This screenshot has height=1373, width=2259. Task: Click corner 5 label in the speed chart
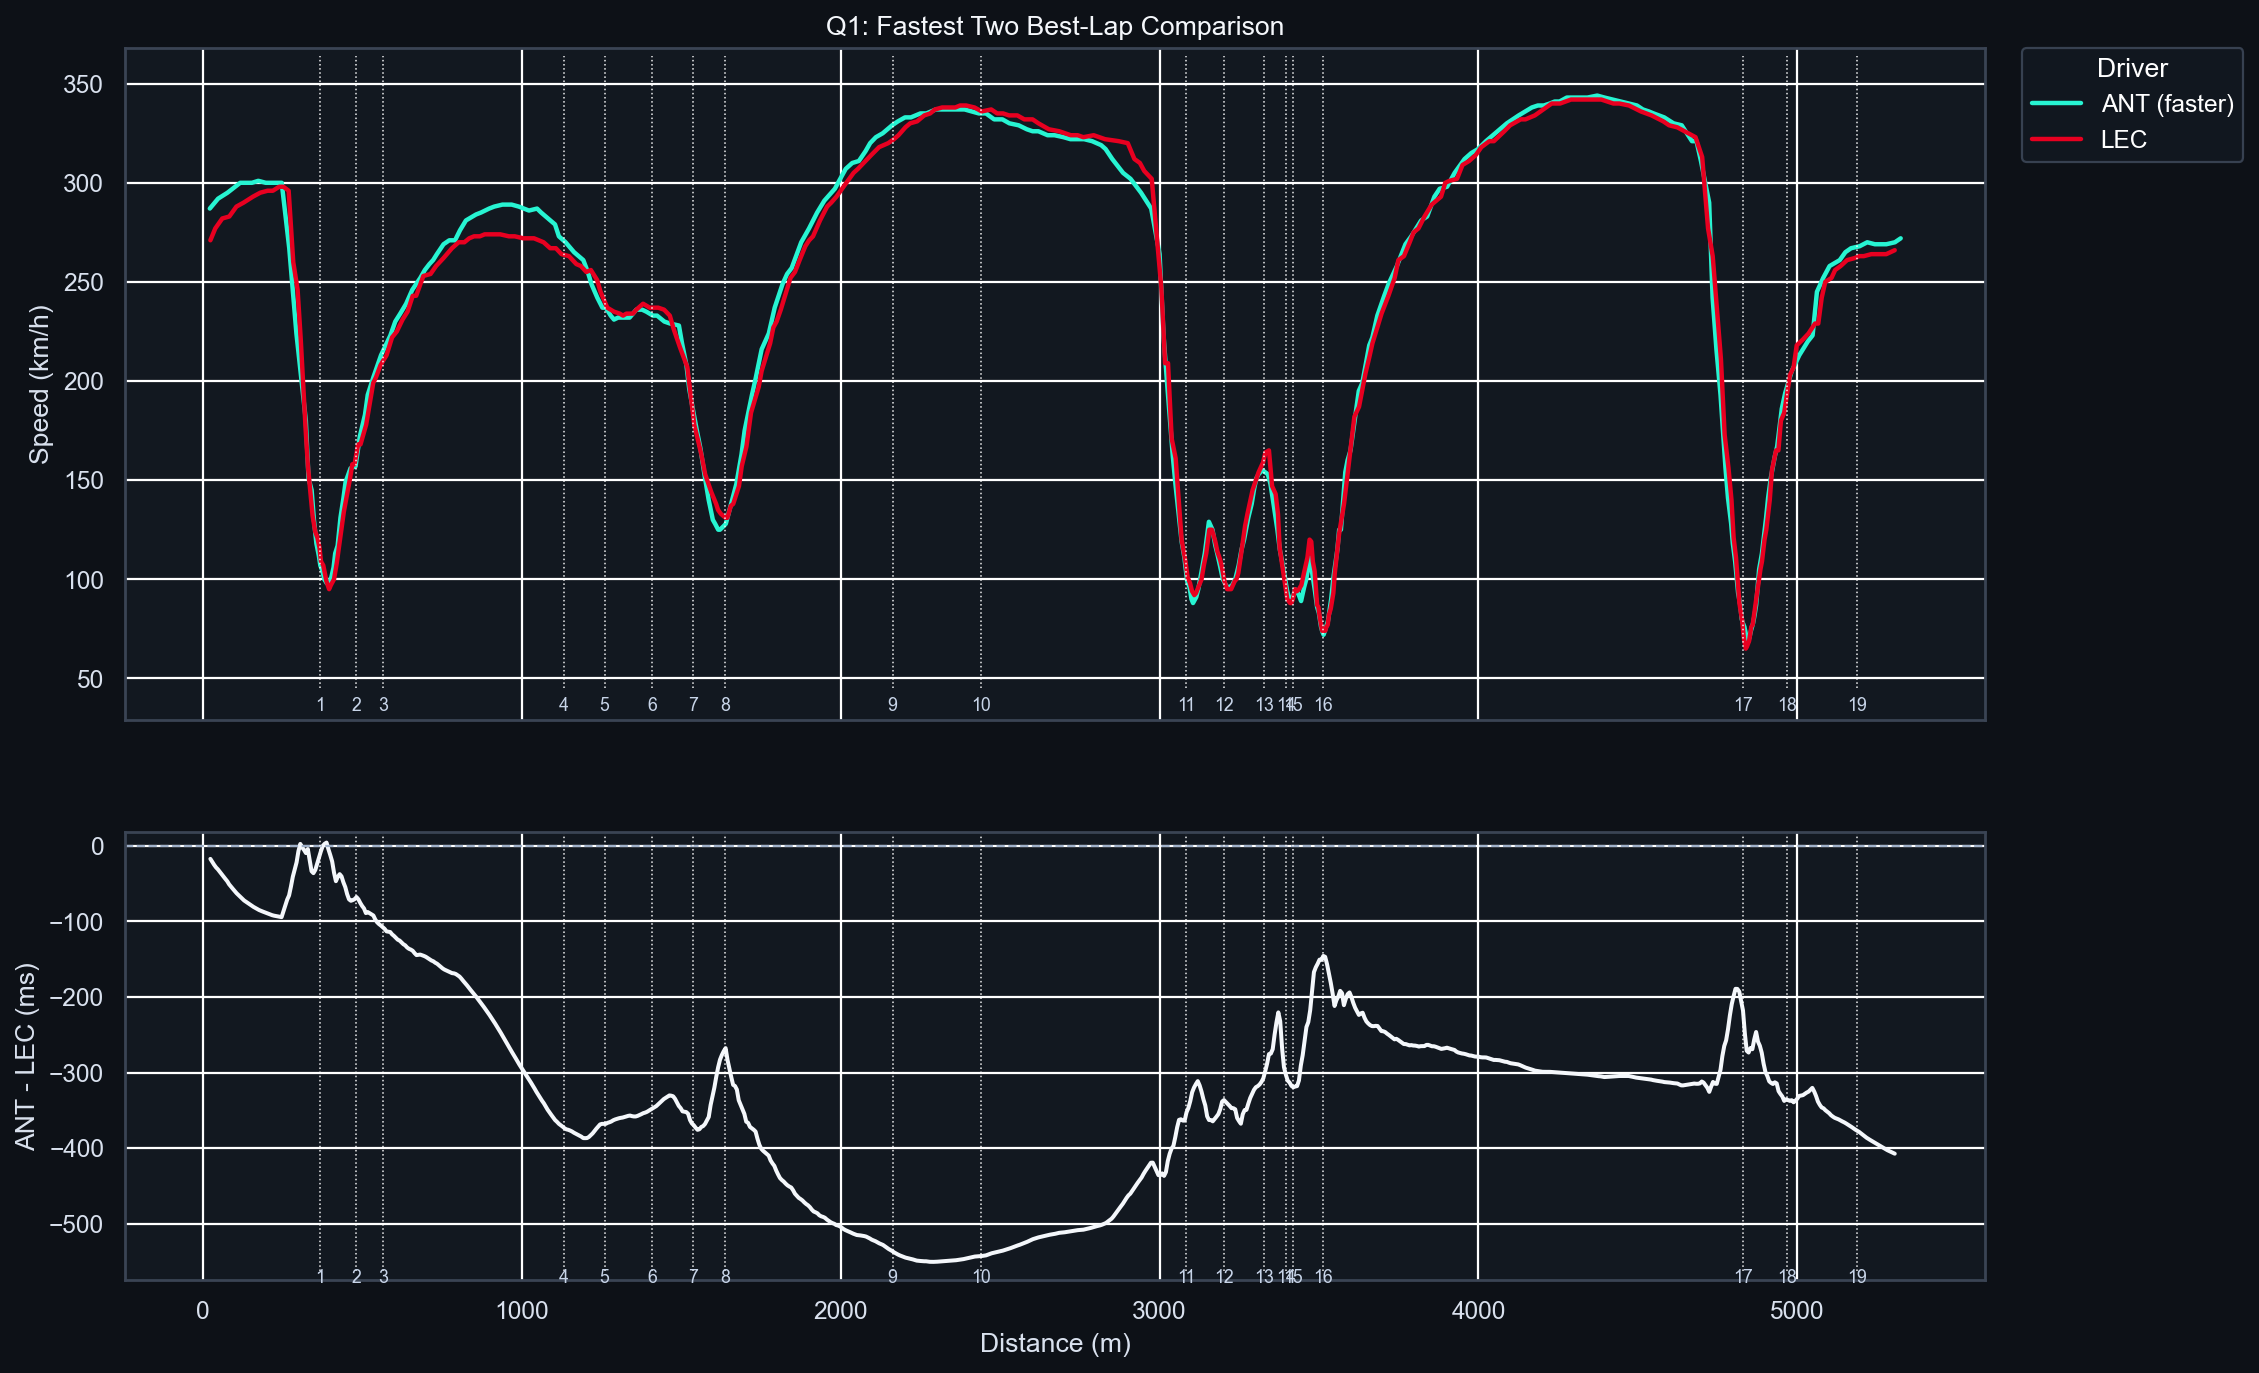[605, 705]
